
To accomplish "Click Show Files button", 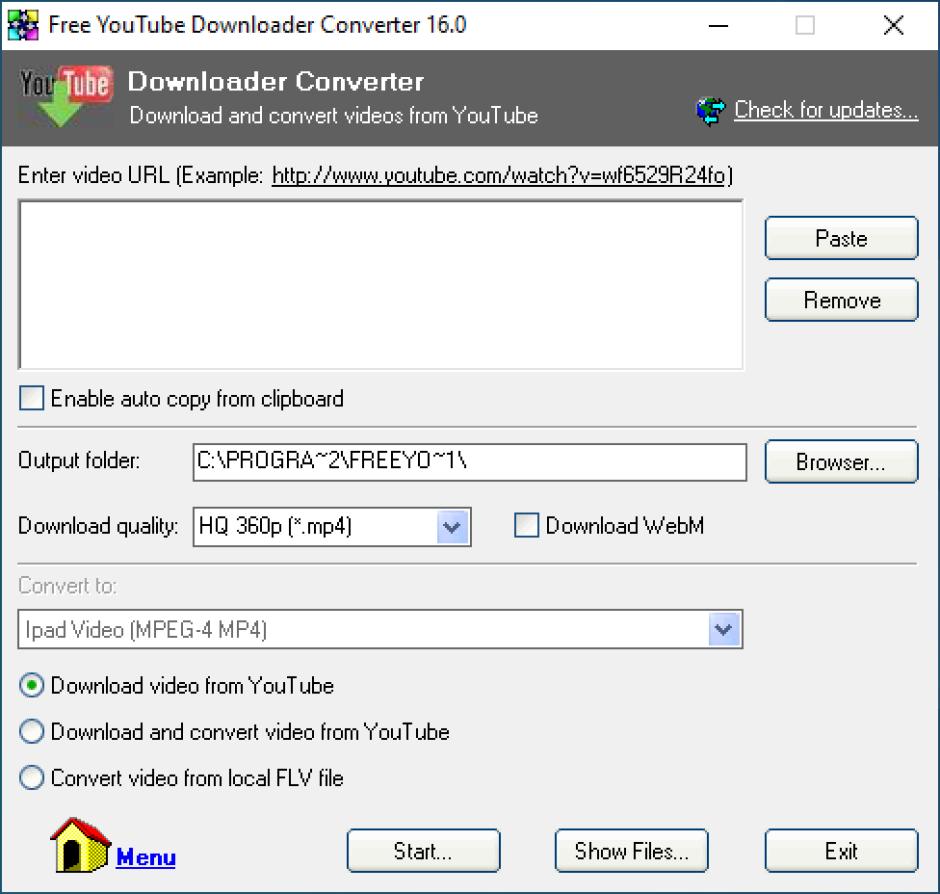I will (632, 851).
